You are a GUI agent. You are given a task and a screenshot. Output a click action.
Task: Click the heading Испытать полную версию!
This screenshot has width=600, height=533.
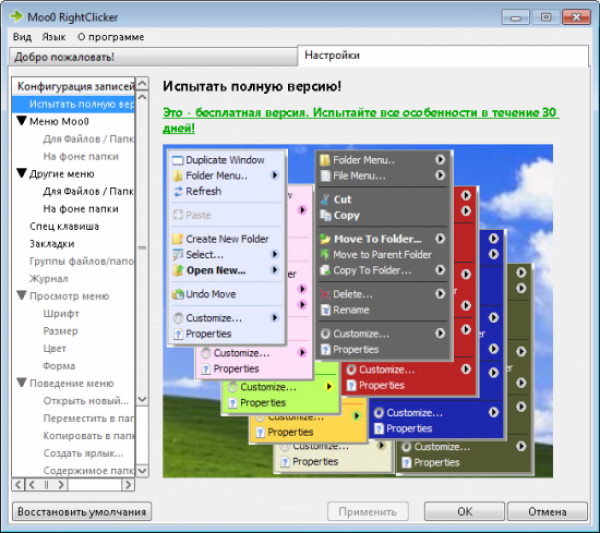click(x=252, y=86)
